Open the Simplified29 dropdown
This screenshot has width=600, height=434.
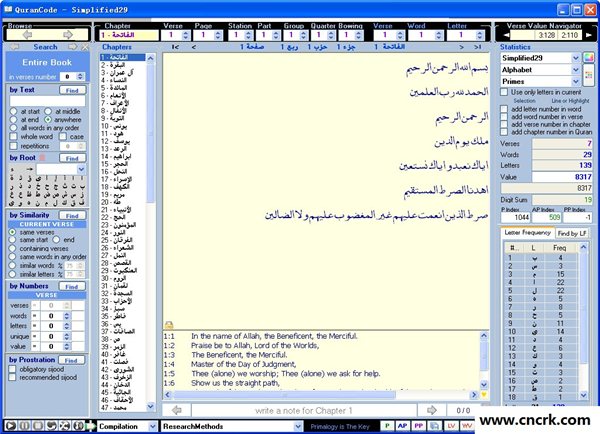click(x=575, y=58)
